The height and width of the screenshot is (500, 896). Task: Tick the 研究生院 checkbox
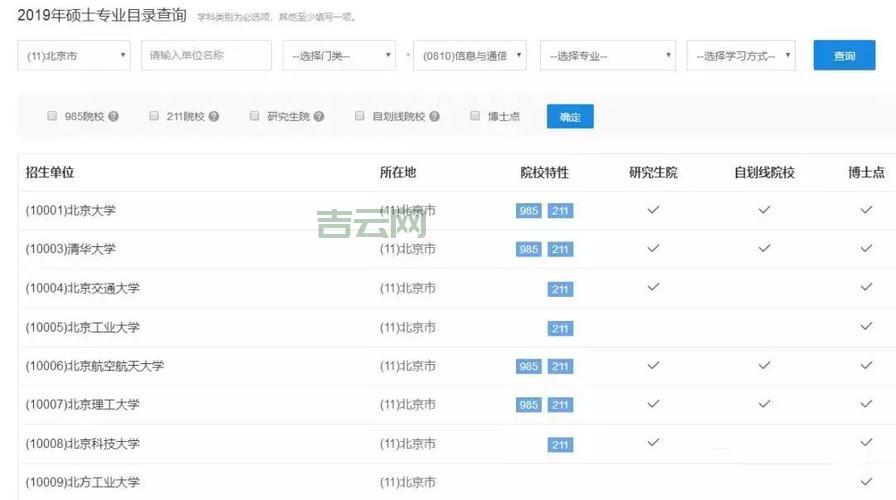pyautogui.click(x=254, y=115)
